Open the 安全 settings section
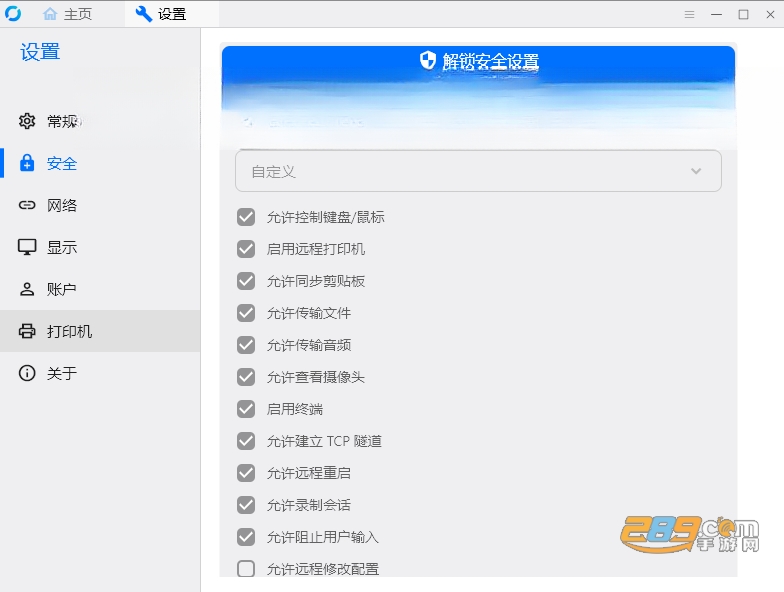 coord(100,163)
